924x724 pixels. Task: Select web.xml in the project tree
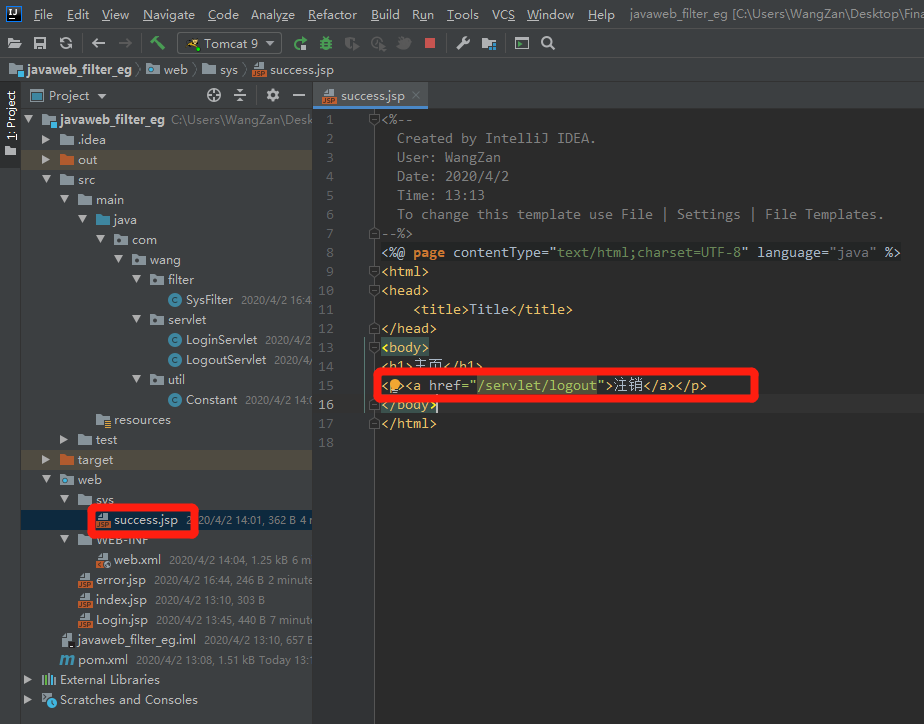point(137,560)
